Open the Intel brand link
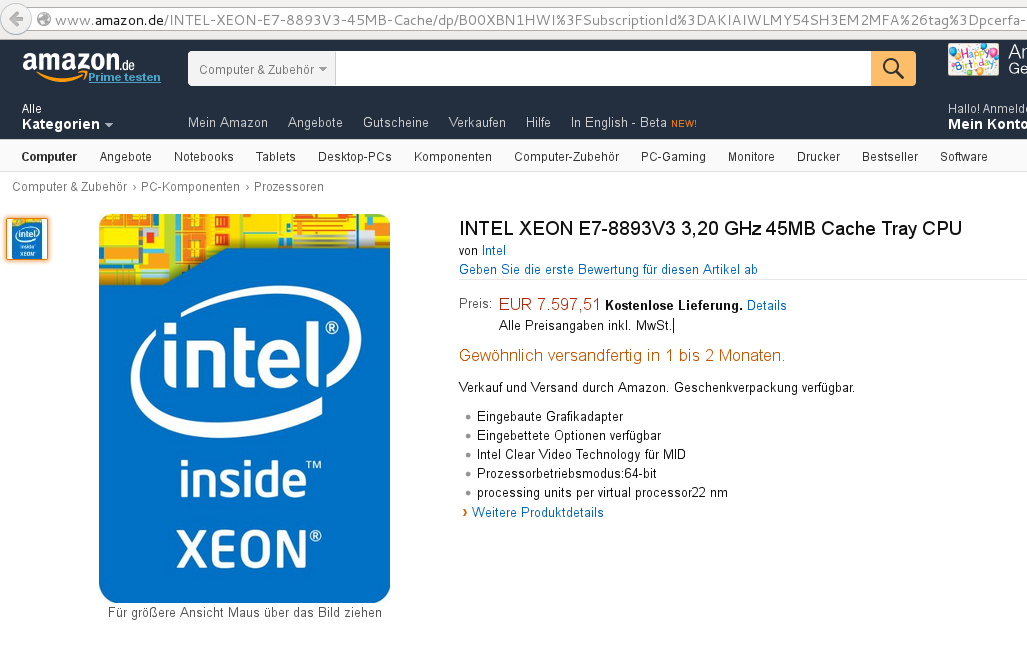The height and width of the screenshot is (654, 1027). point(494,251)
